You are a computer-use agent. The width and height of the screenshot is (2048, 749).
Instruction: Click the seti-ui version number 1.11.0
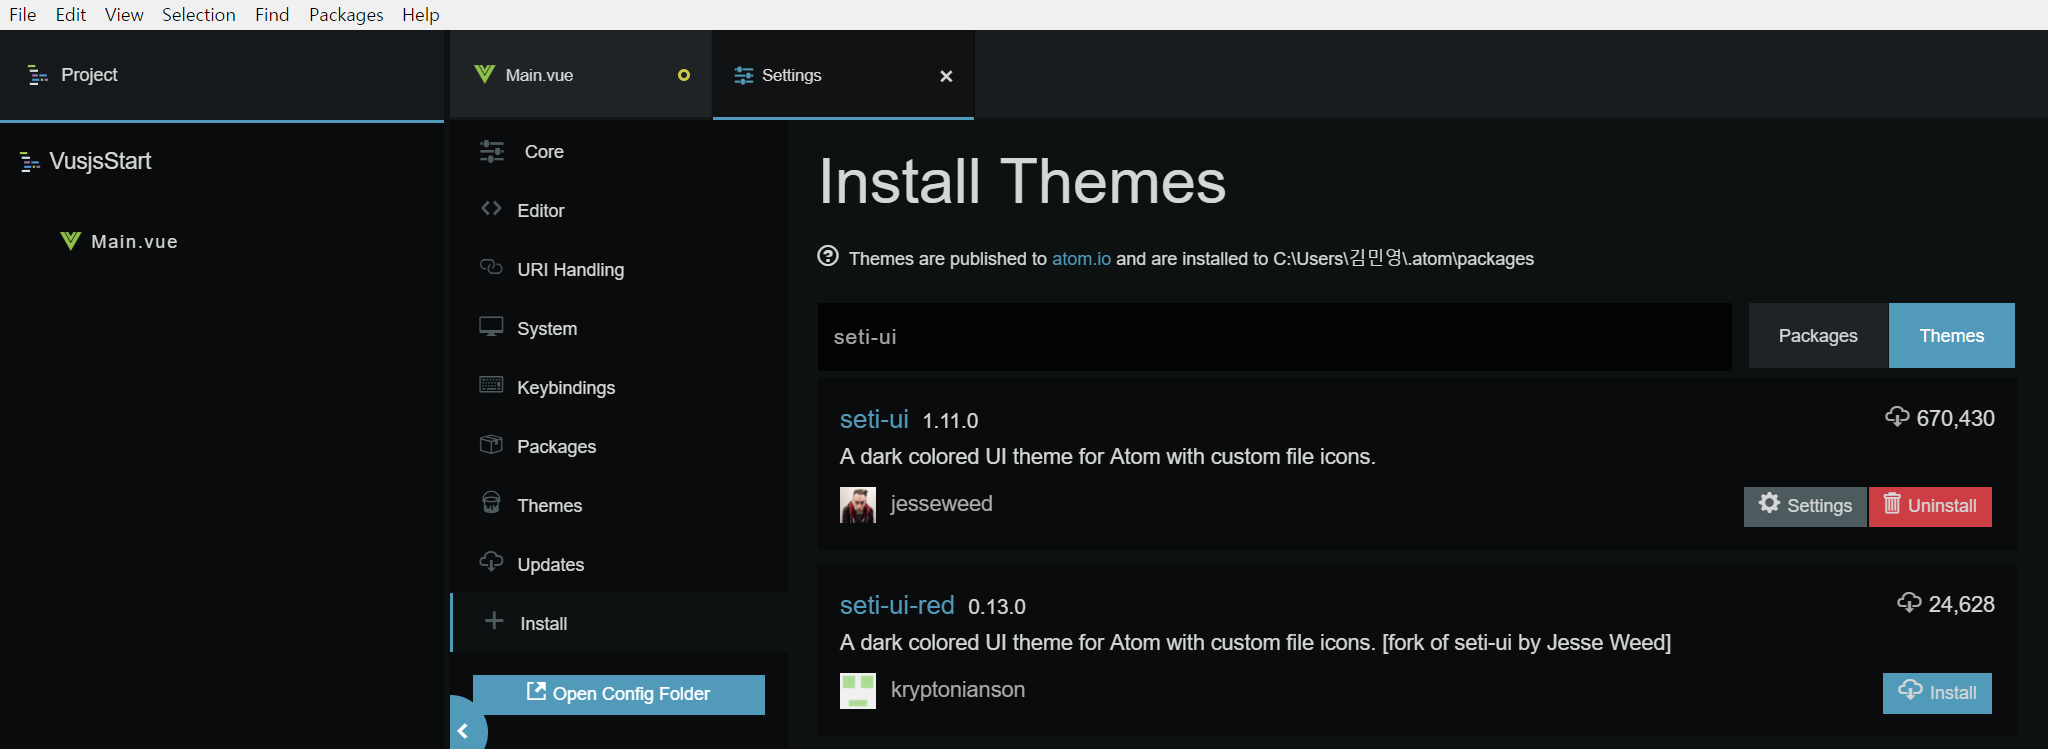point(950,421)
